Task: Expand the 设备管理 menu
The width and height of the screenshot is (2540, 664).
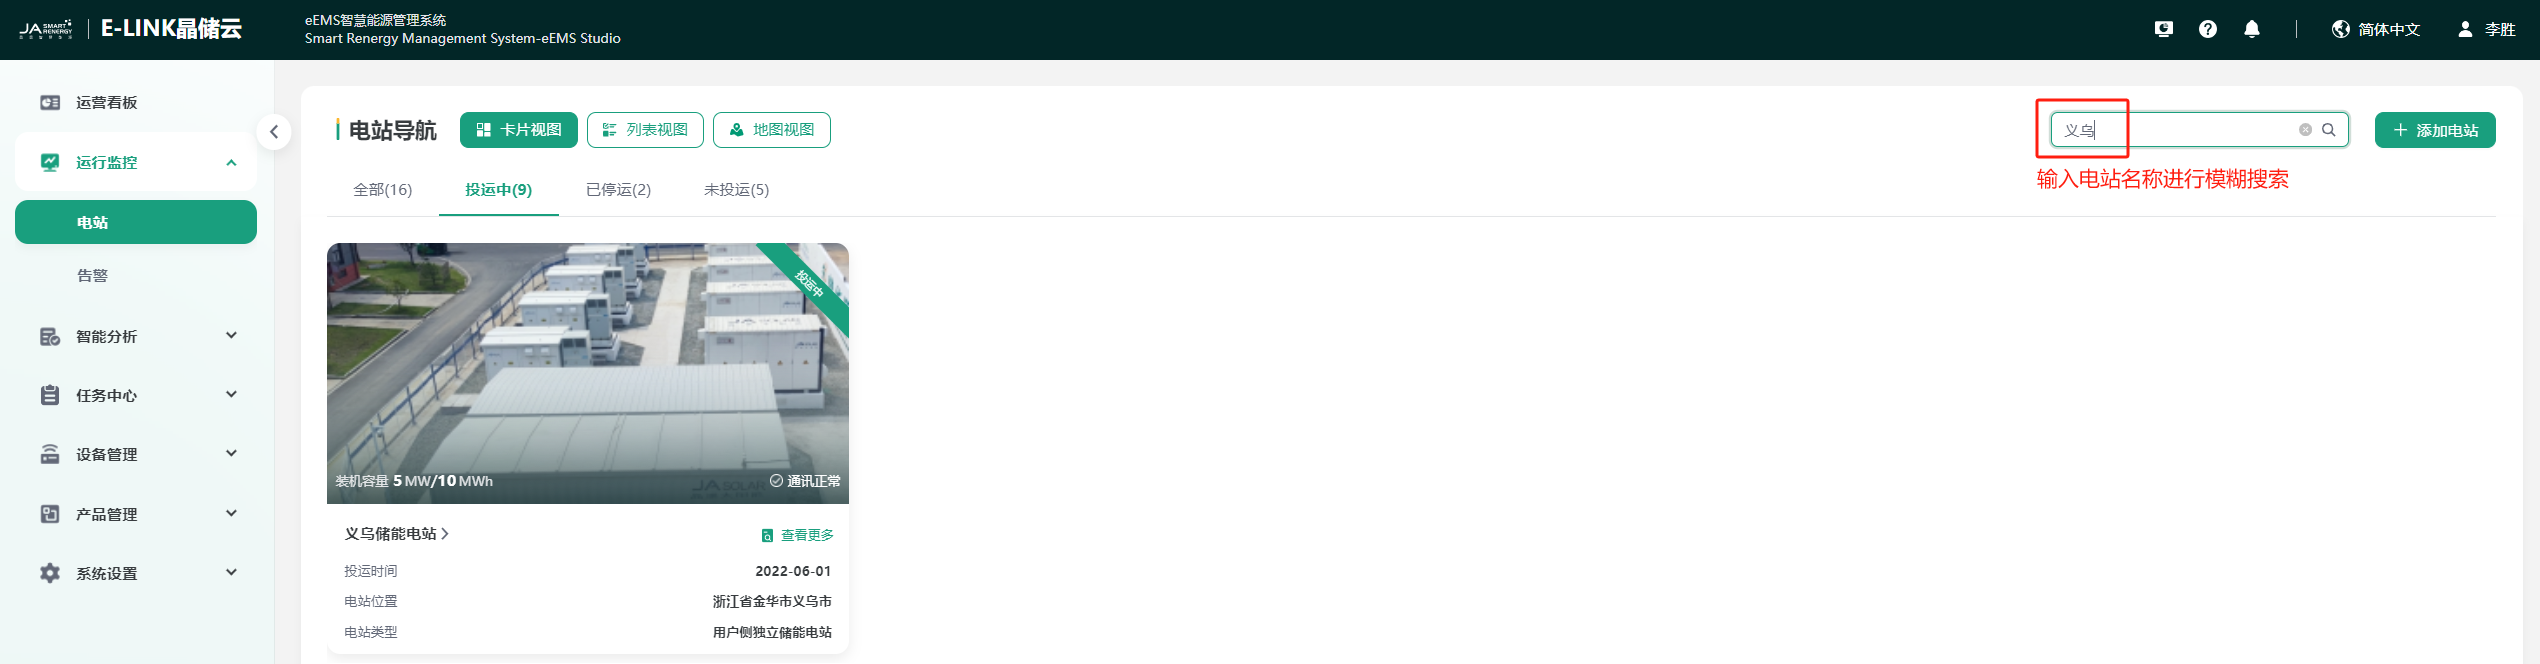Action: [136, 454]
